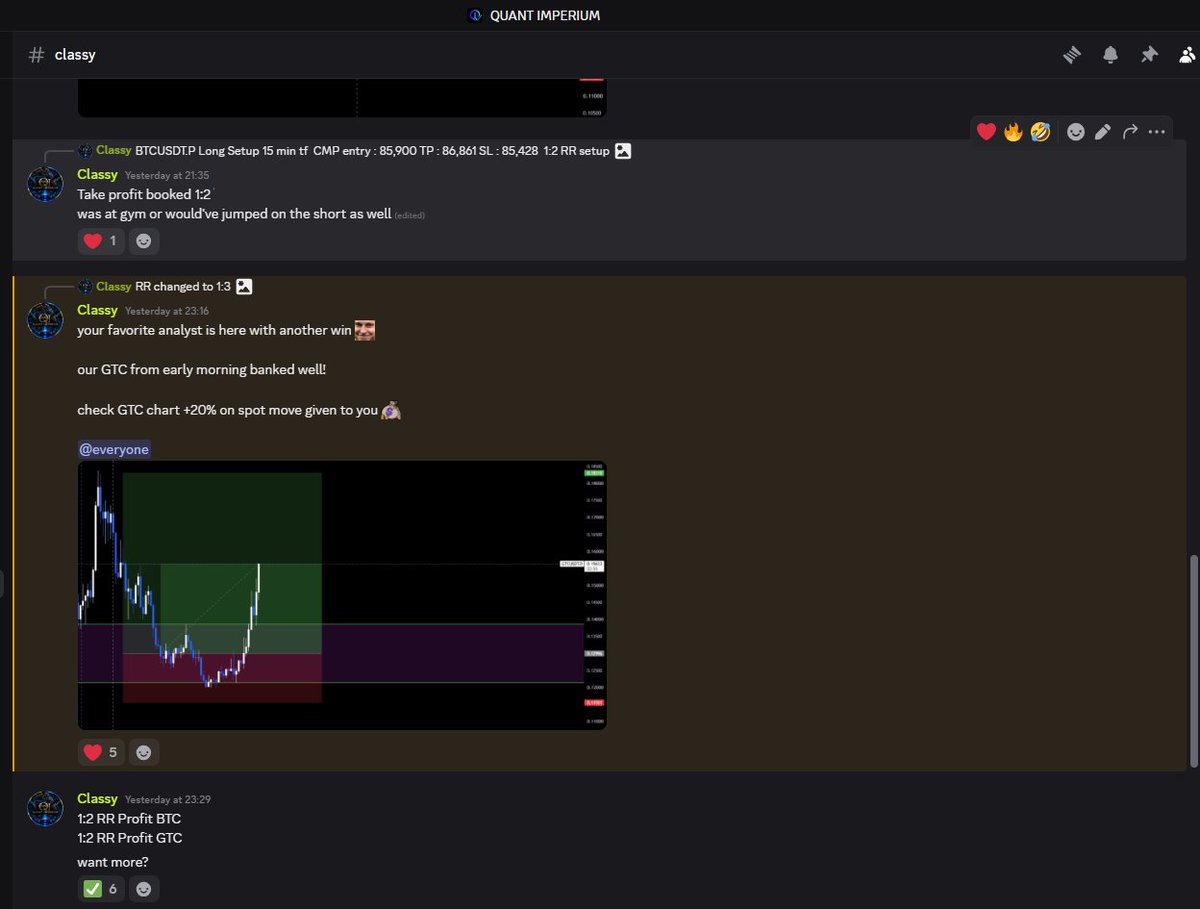Image resolution: width=1200 pixels, height=909 pixels.
Task: Click Classy avatar on 21:35 message
Action: [45, 185]
